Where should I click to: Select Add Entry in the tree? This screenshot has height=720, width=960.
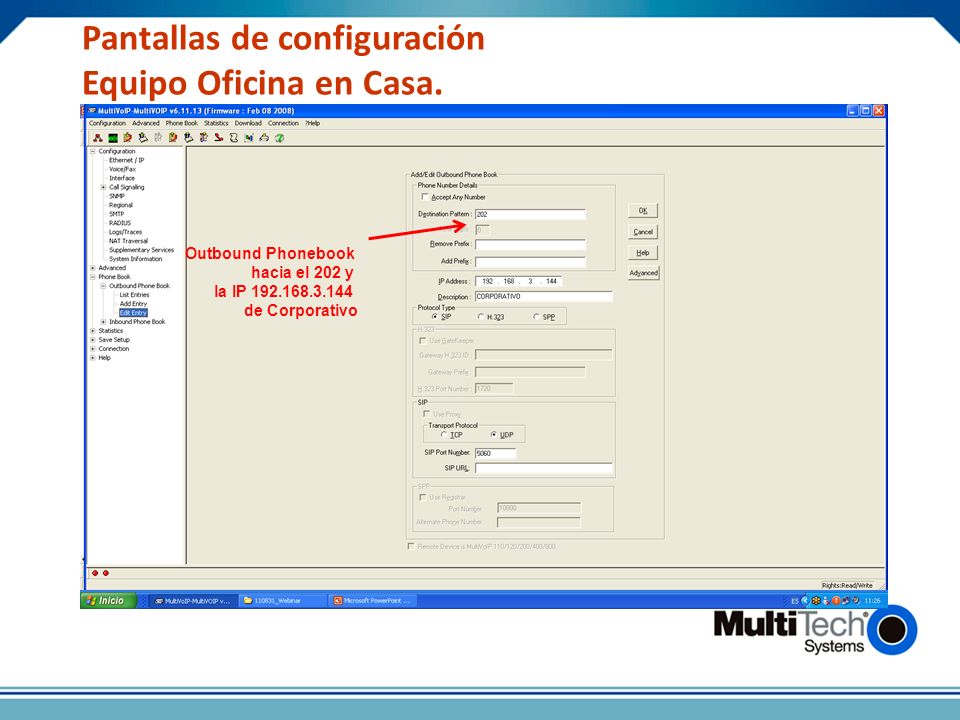point(133,304)
